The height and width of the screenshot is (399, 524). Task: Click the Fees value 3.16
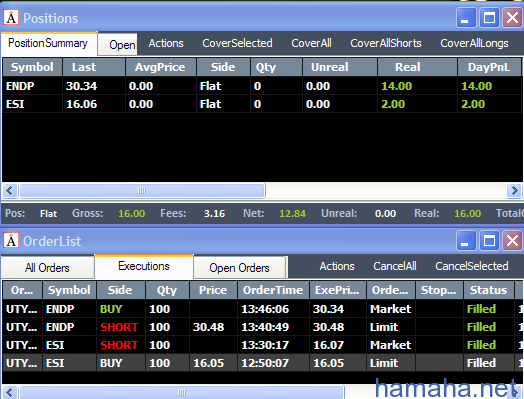coord(214,214)
